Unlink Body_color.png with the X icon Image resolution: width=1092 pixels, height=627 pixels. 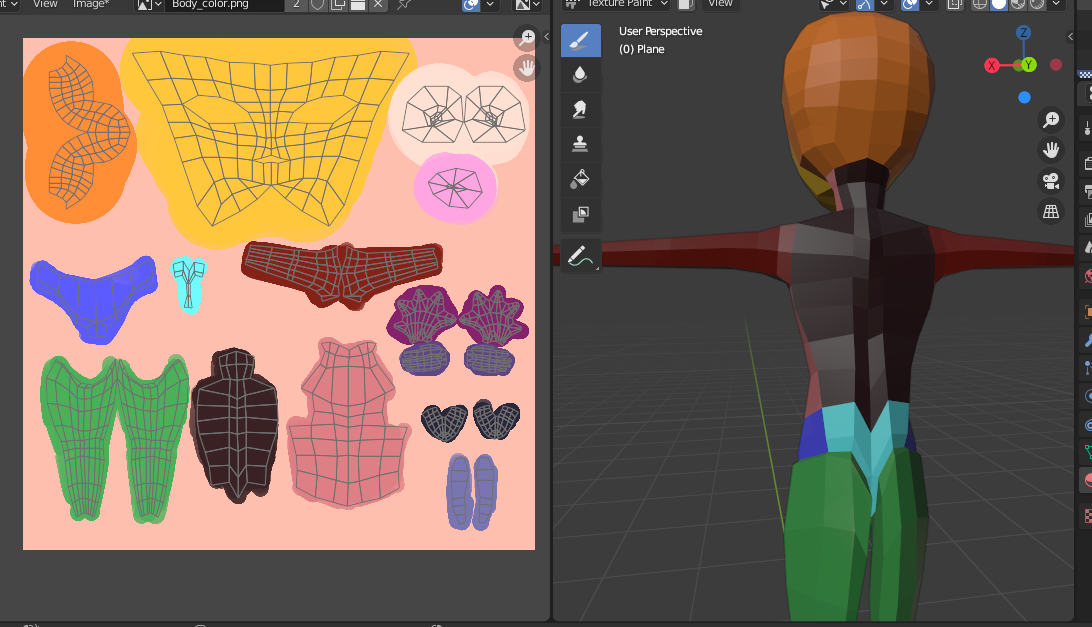(x=378, y=4)
